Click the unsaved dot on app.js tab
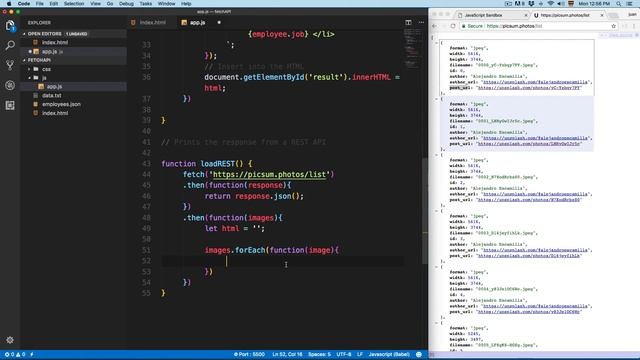Viewport: 640px width, 360px height. pos(219,22)
